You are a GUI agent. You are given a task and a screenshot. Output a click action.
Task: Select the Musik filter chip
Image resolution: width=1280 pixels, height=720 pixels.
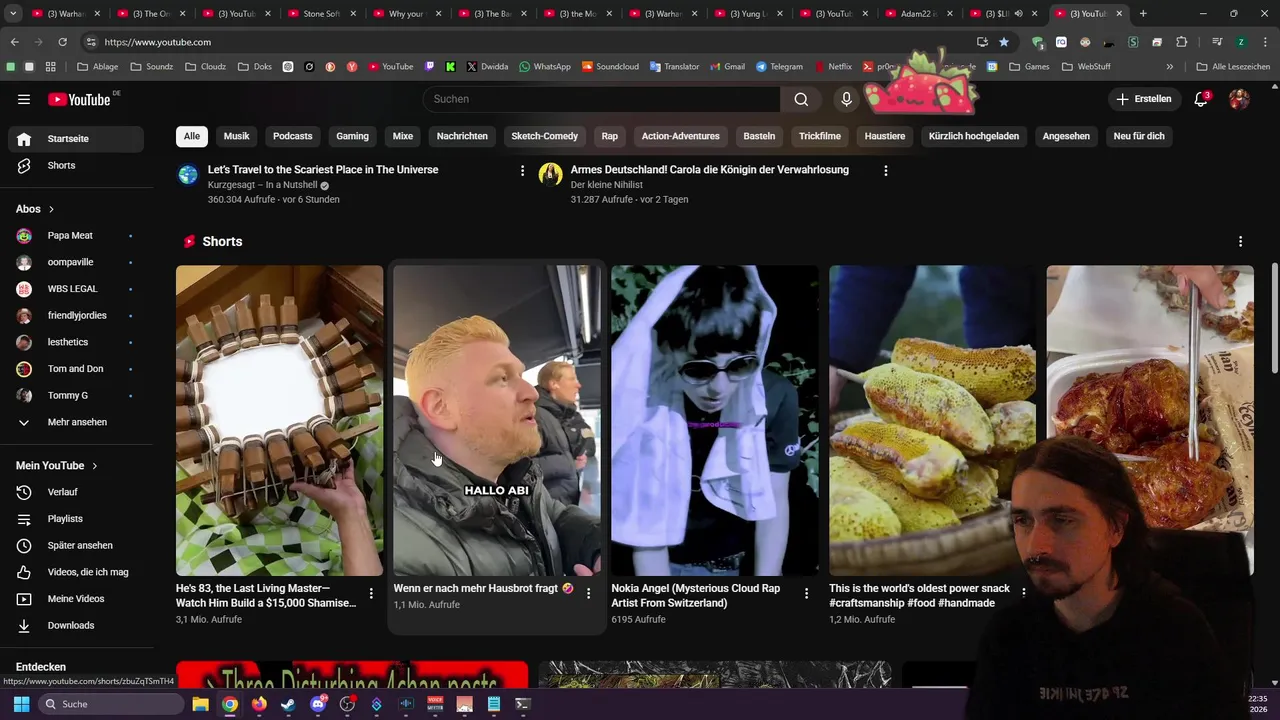[236, 136]
